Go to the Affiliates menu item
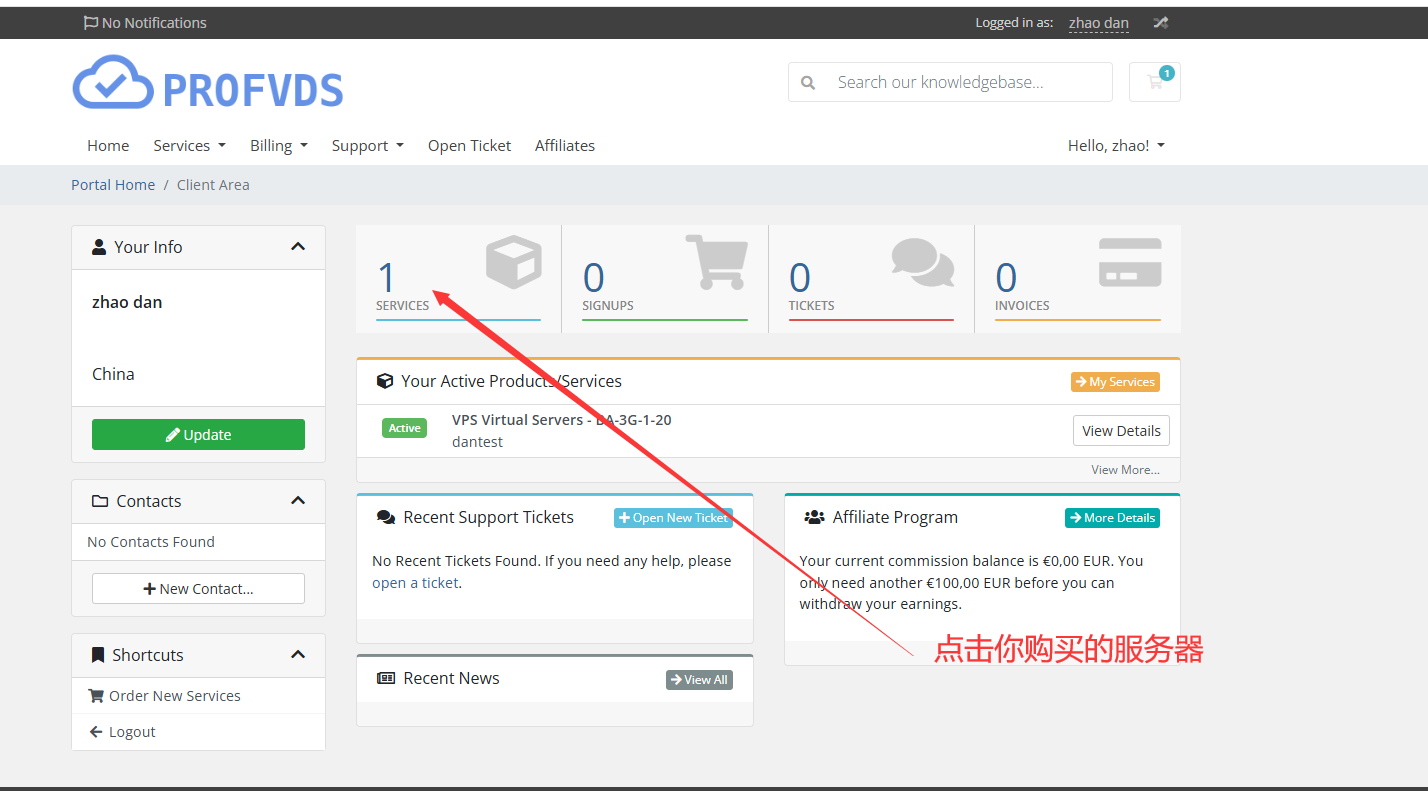The width and height of the screenshot is (1428, 791). coord(564,145)
